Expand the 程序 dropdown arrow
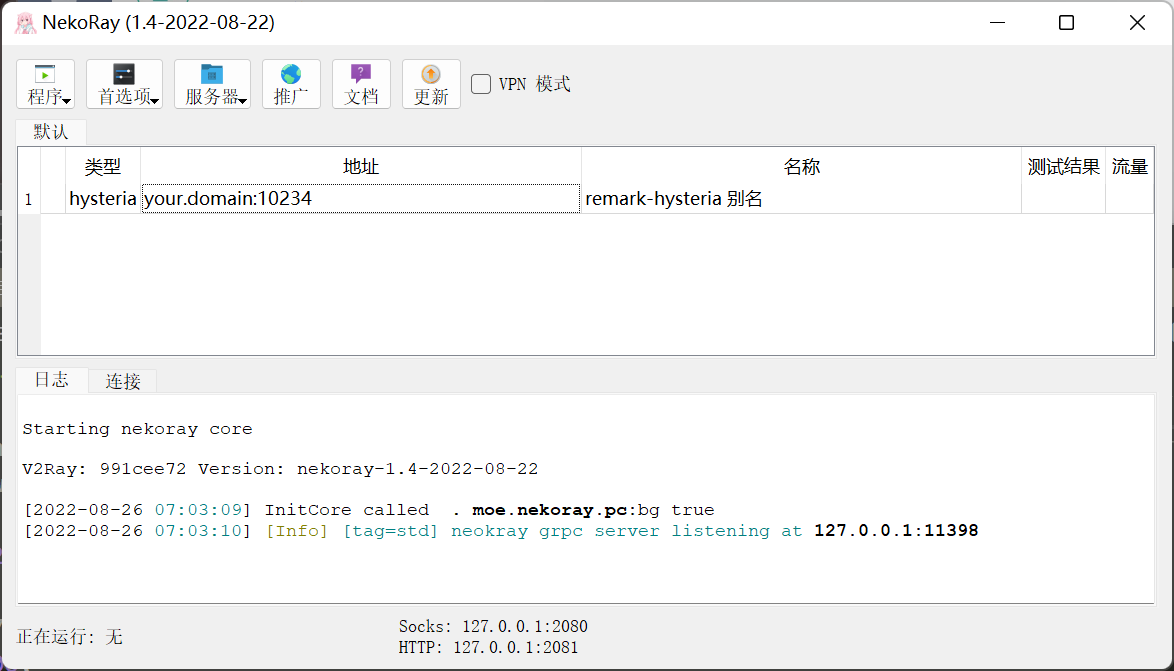 pos(67,100)
